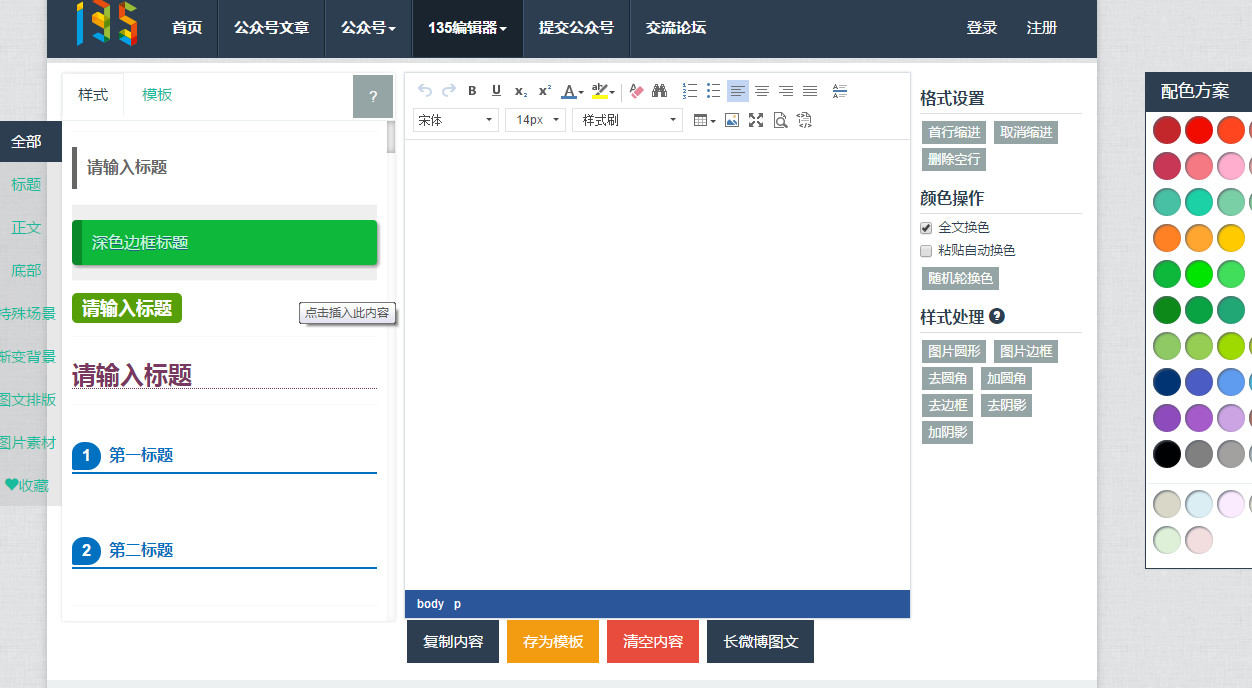Switch to HTML source code view icon
This screenshot has height=688, width=1252.
click(x=804, y=120)
